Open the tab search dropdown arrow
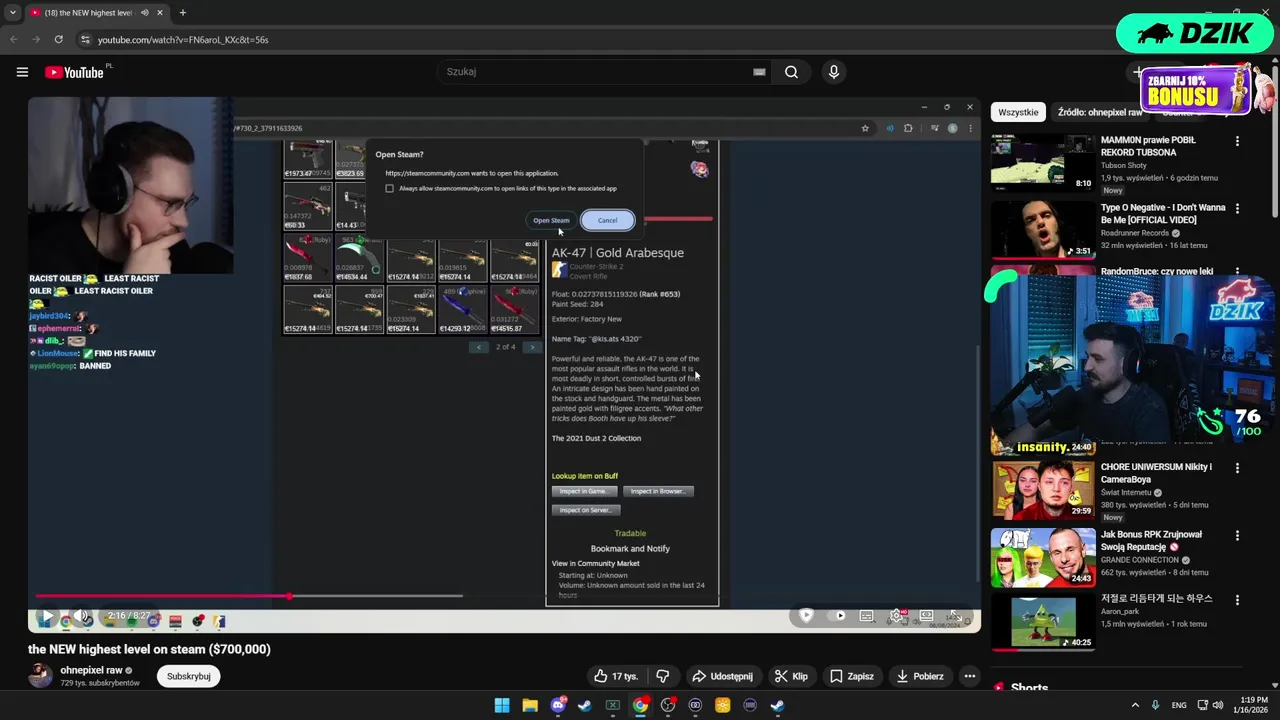This screenshot has width=1280, height=720. (x=12, y=13)
